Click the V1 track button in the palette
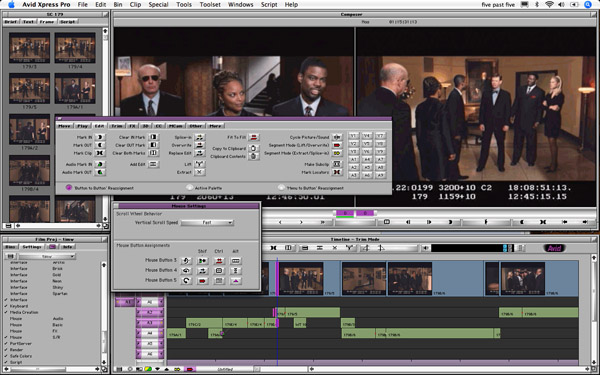Viewport: 600px width, 375px height. (354, 136)
